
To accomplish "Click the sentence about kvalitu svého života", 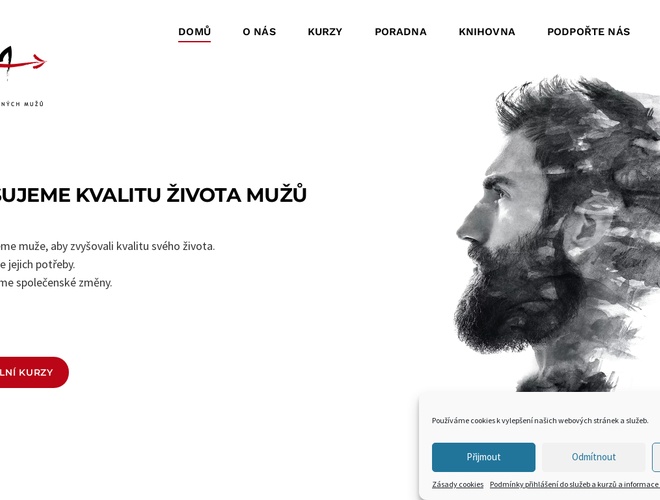I will (107, 246).
